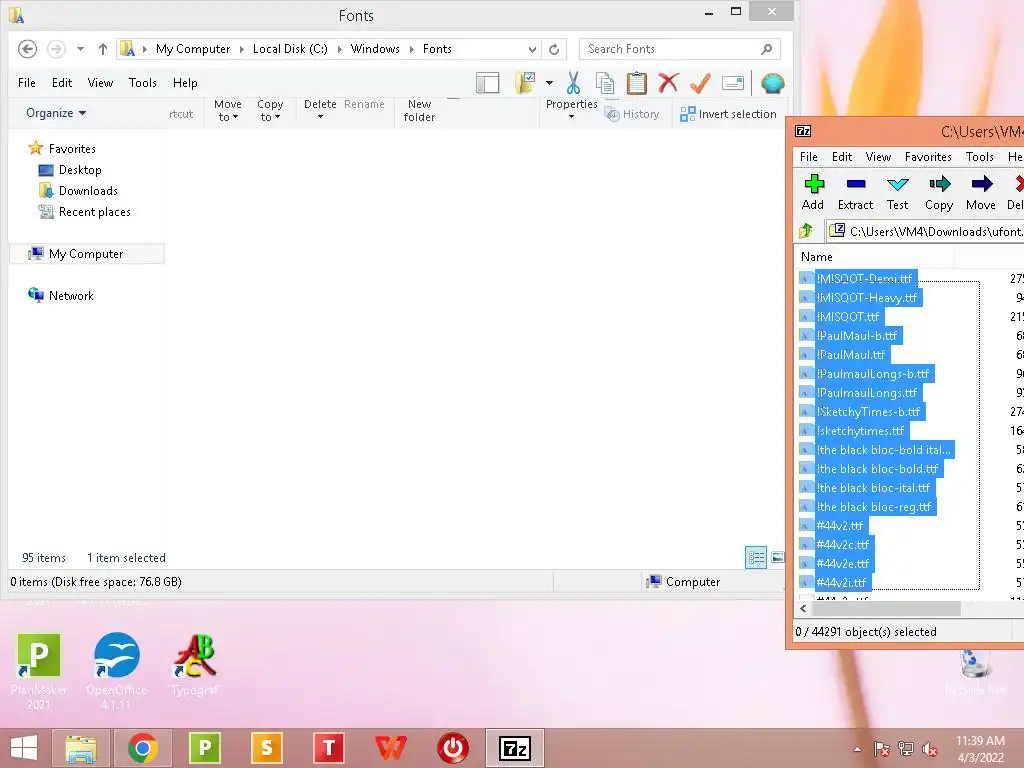Select Windows in the address breadcrumb

[x=375, y=49]
